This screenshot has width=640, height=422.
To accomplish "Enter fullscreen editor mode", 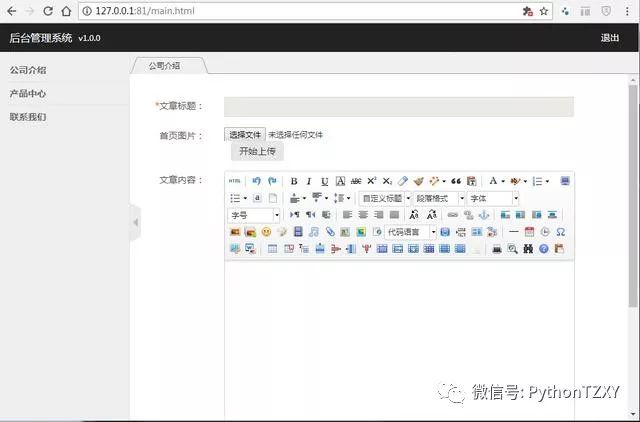I will (565, 181).
